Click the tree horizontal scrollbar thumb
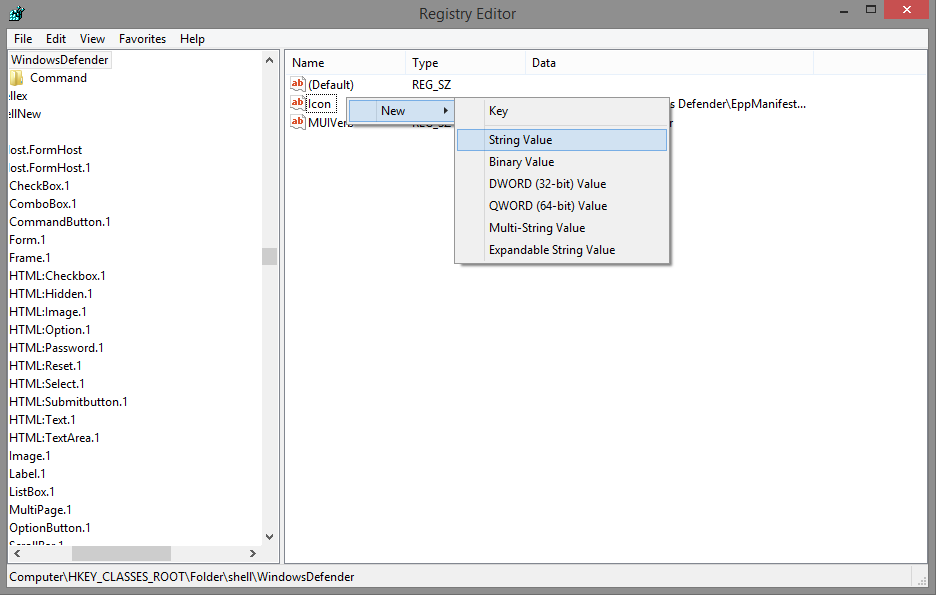936x595 pixels. (122, 554)
